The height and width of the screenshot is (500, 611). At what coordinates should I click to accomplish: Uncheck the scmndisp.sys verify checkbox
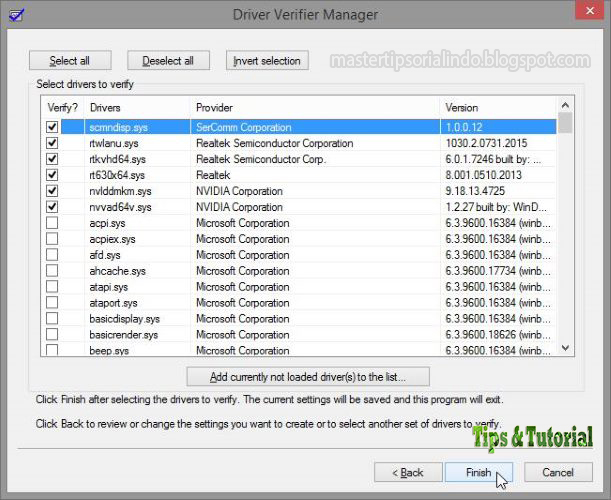pyautogui.click(x=52, y=127)
